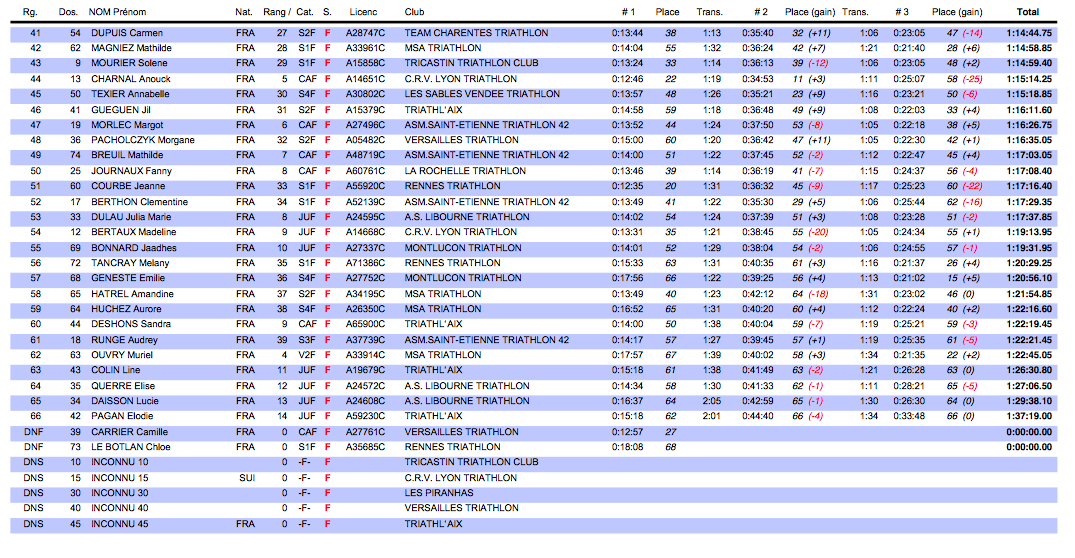The image size is (1075, 558).
Task: Click the '# 1' column header
Action: click(629, 12)
